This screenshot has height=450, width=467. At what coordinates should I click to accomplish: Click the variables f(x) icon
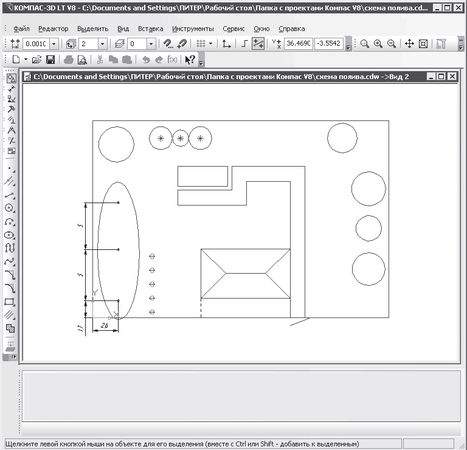[x=172, y=60]
